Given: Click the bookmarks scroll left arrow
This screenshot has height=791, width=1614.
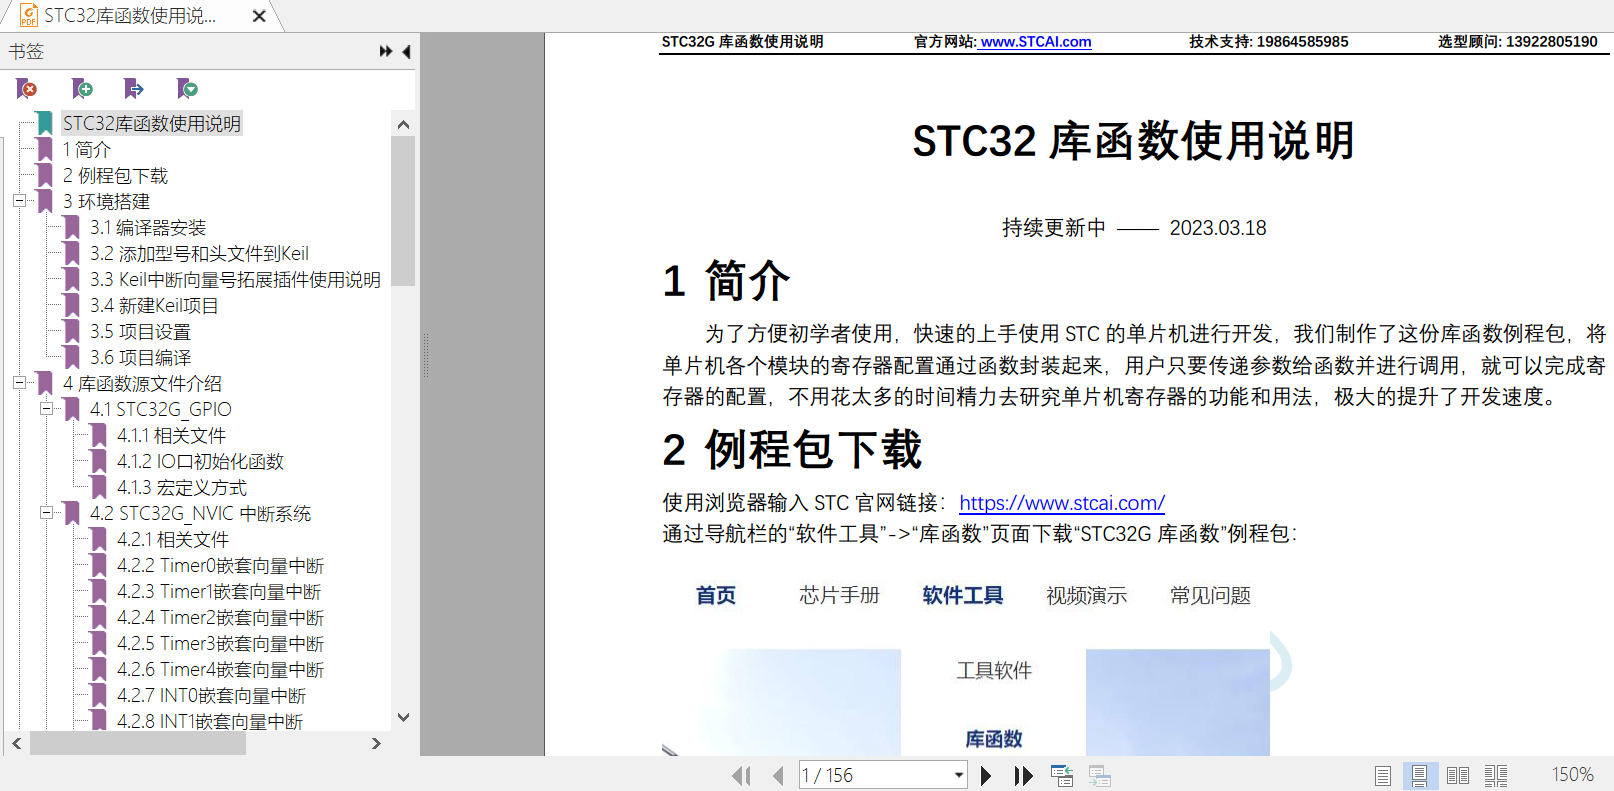Looking at the screenshot, I should tap(16, 743).
